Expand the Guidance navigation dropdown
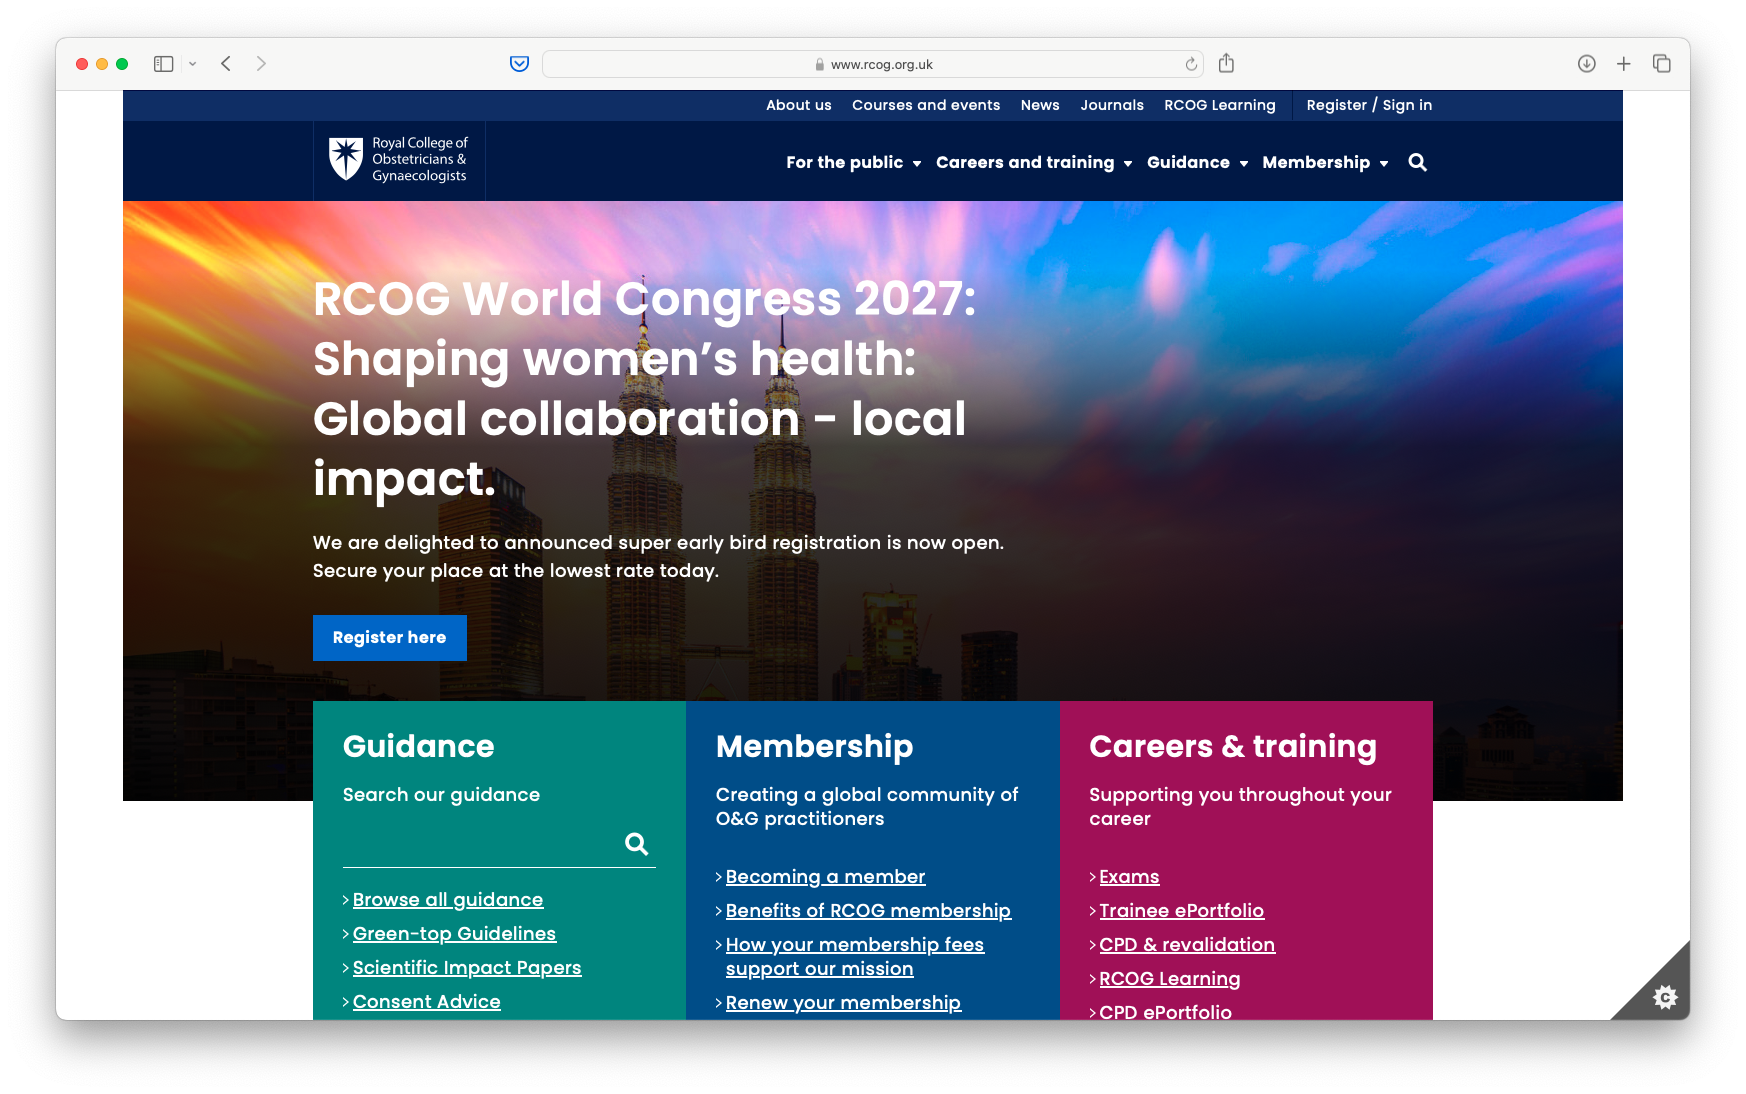Viewport: 1746px width, 1094px height. tap(1197, 162)
